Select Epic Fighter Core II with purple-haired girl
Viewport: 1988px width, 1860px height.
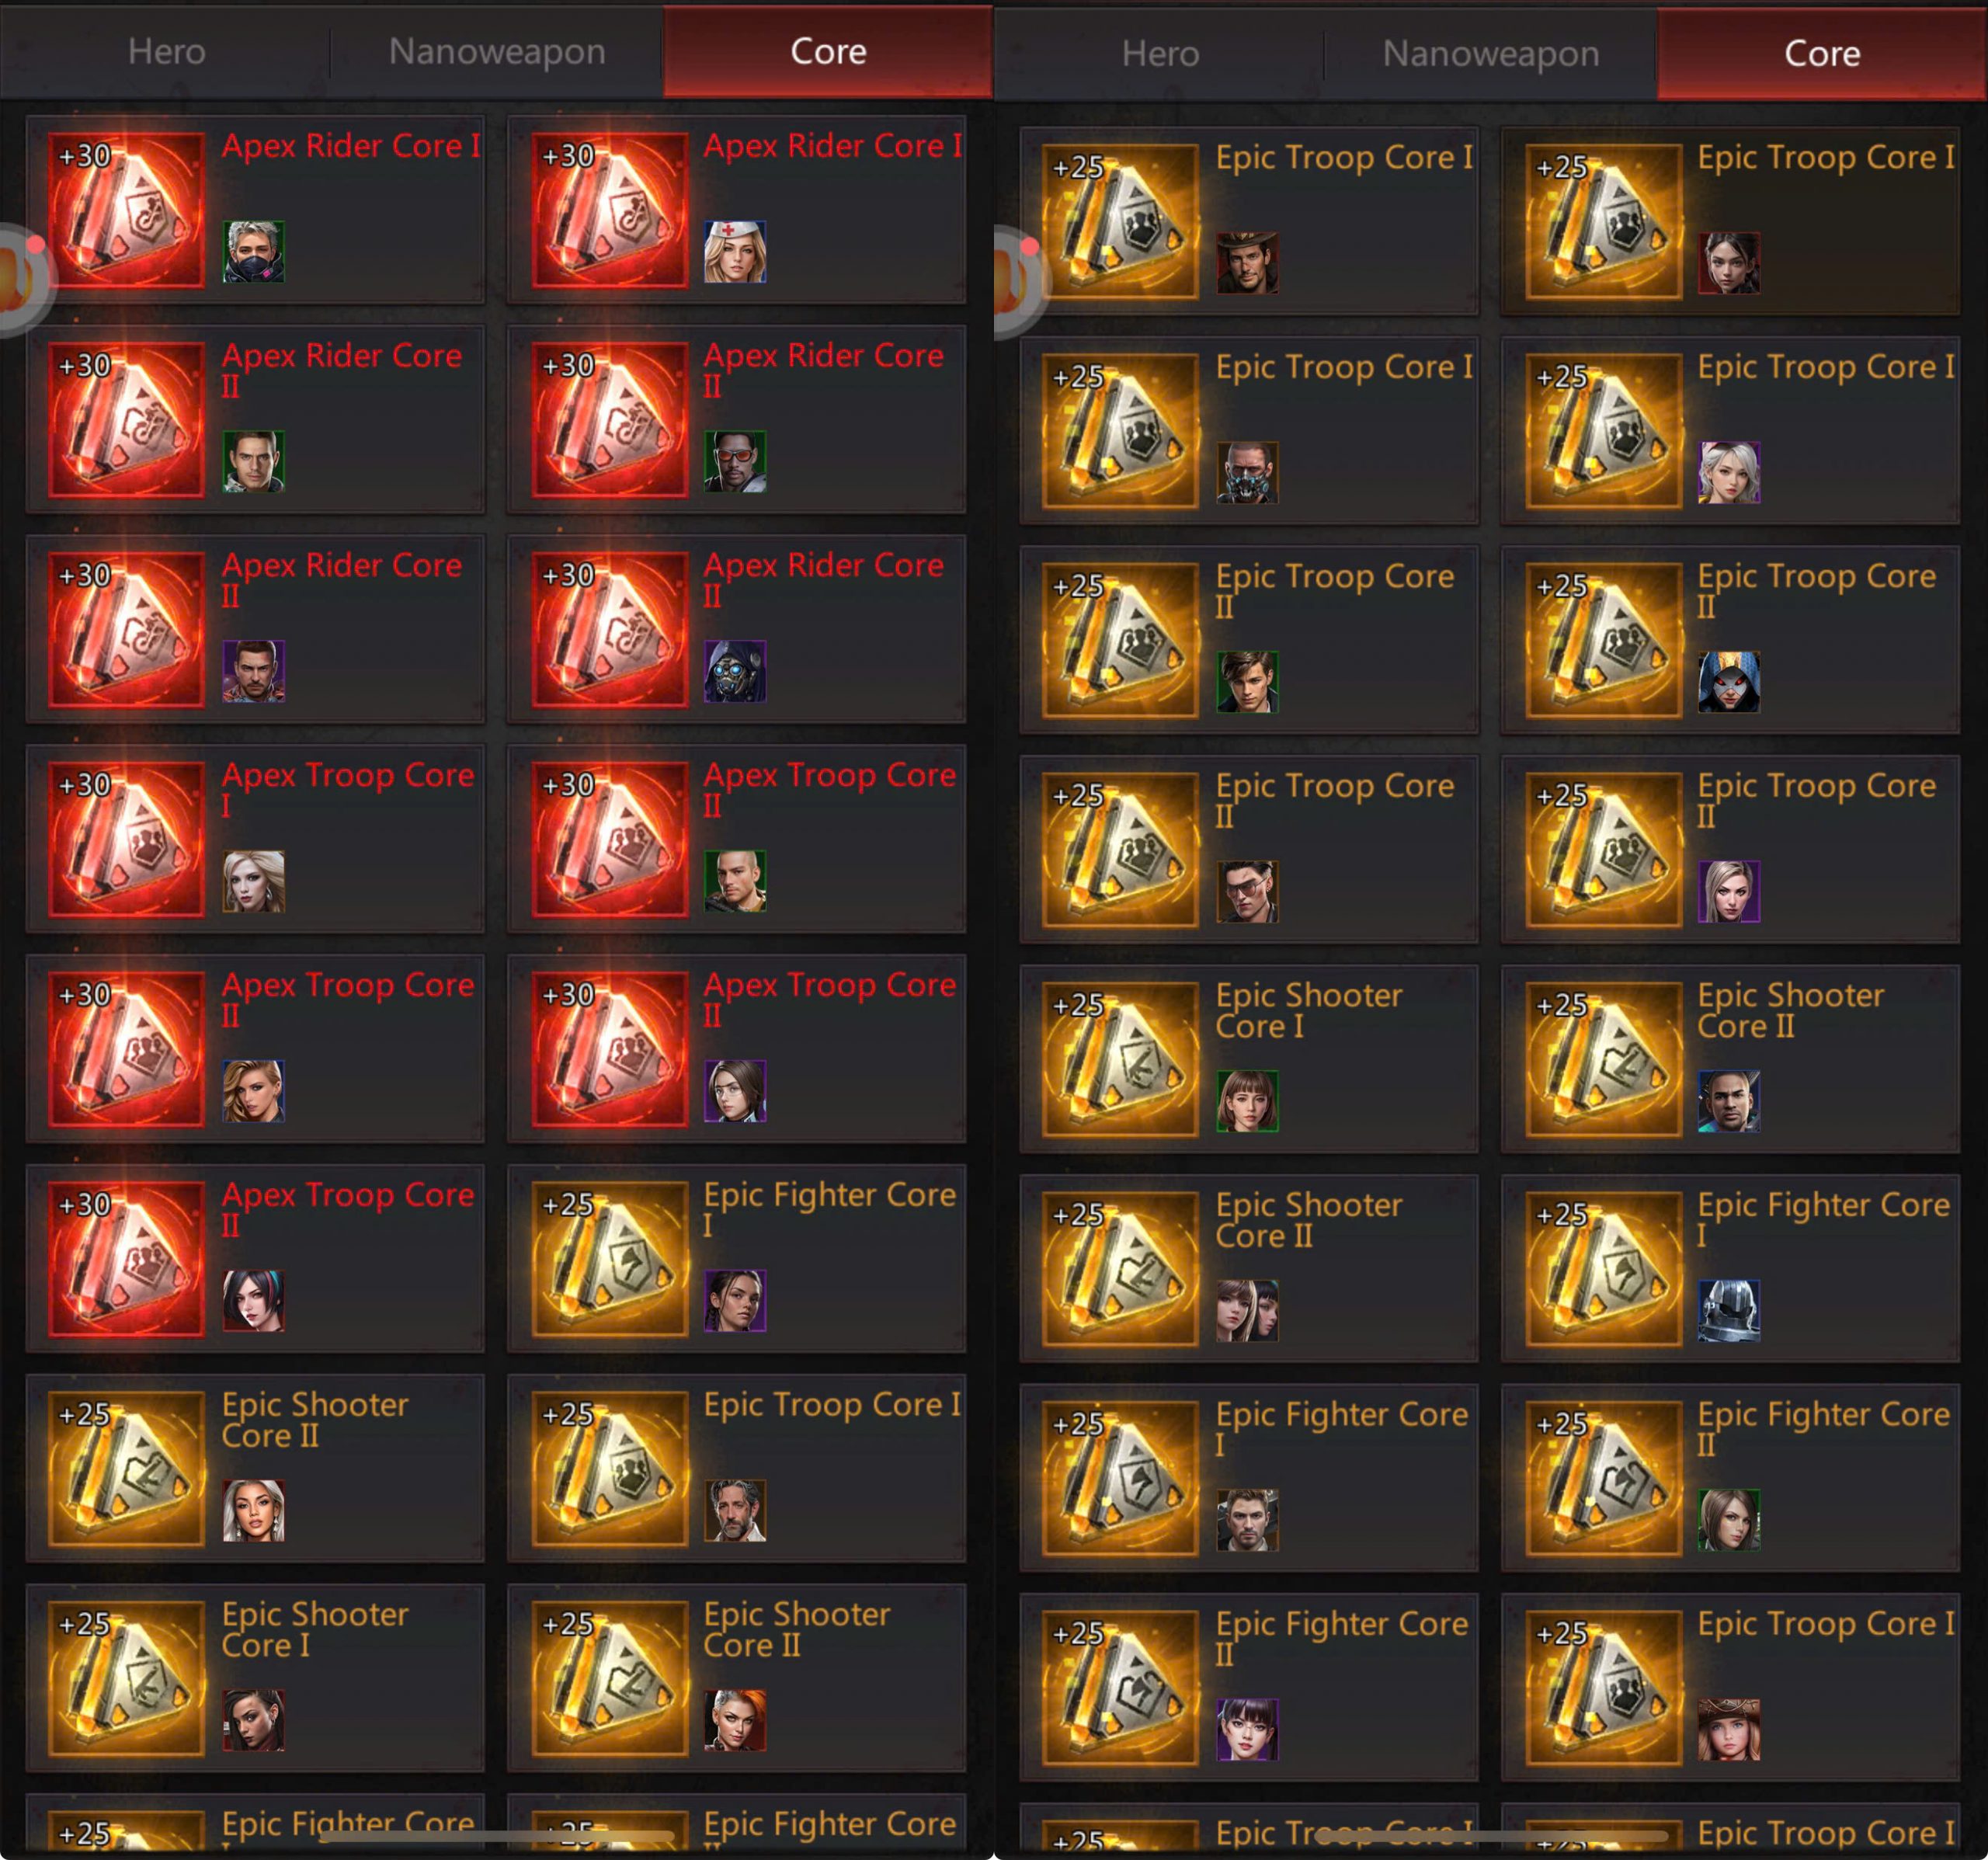pos(1249,1688)
